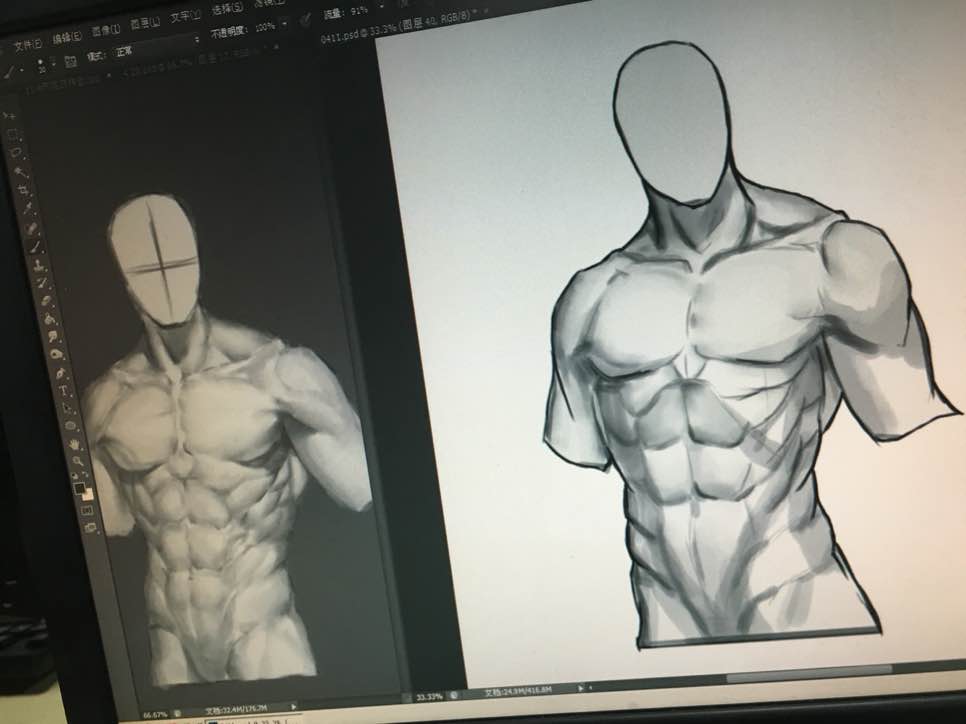Reset default foreground and background colors
Viewport: 966px width, 724px height.
tap(76, 476)
